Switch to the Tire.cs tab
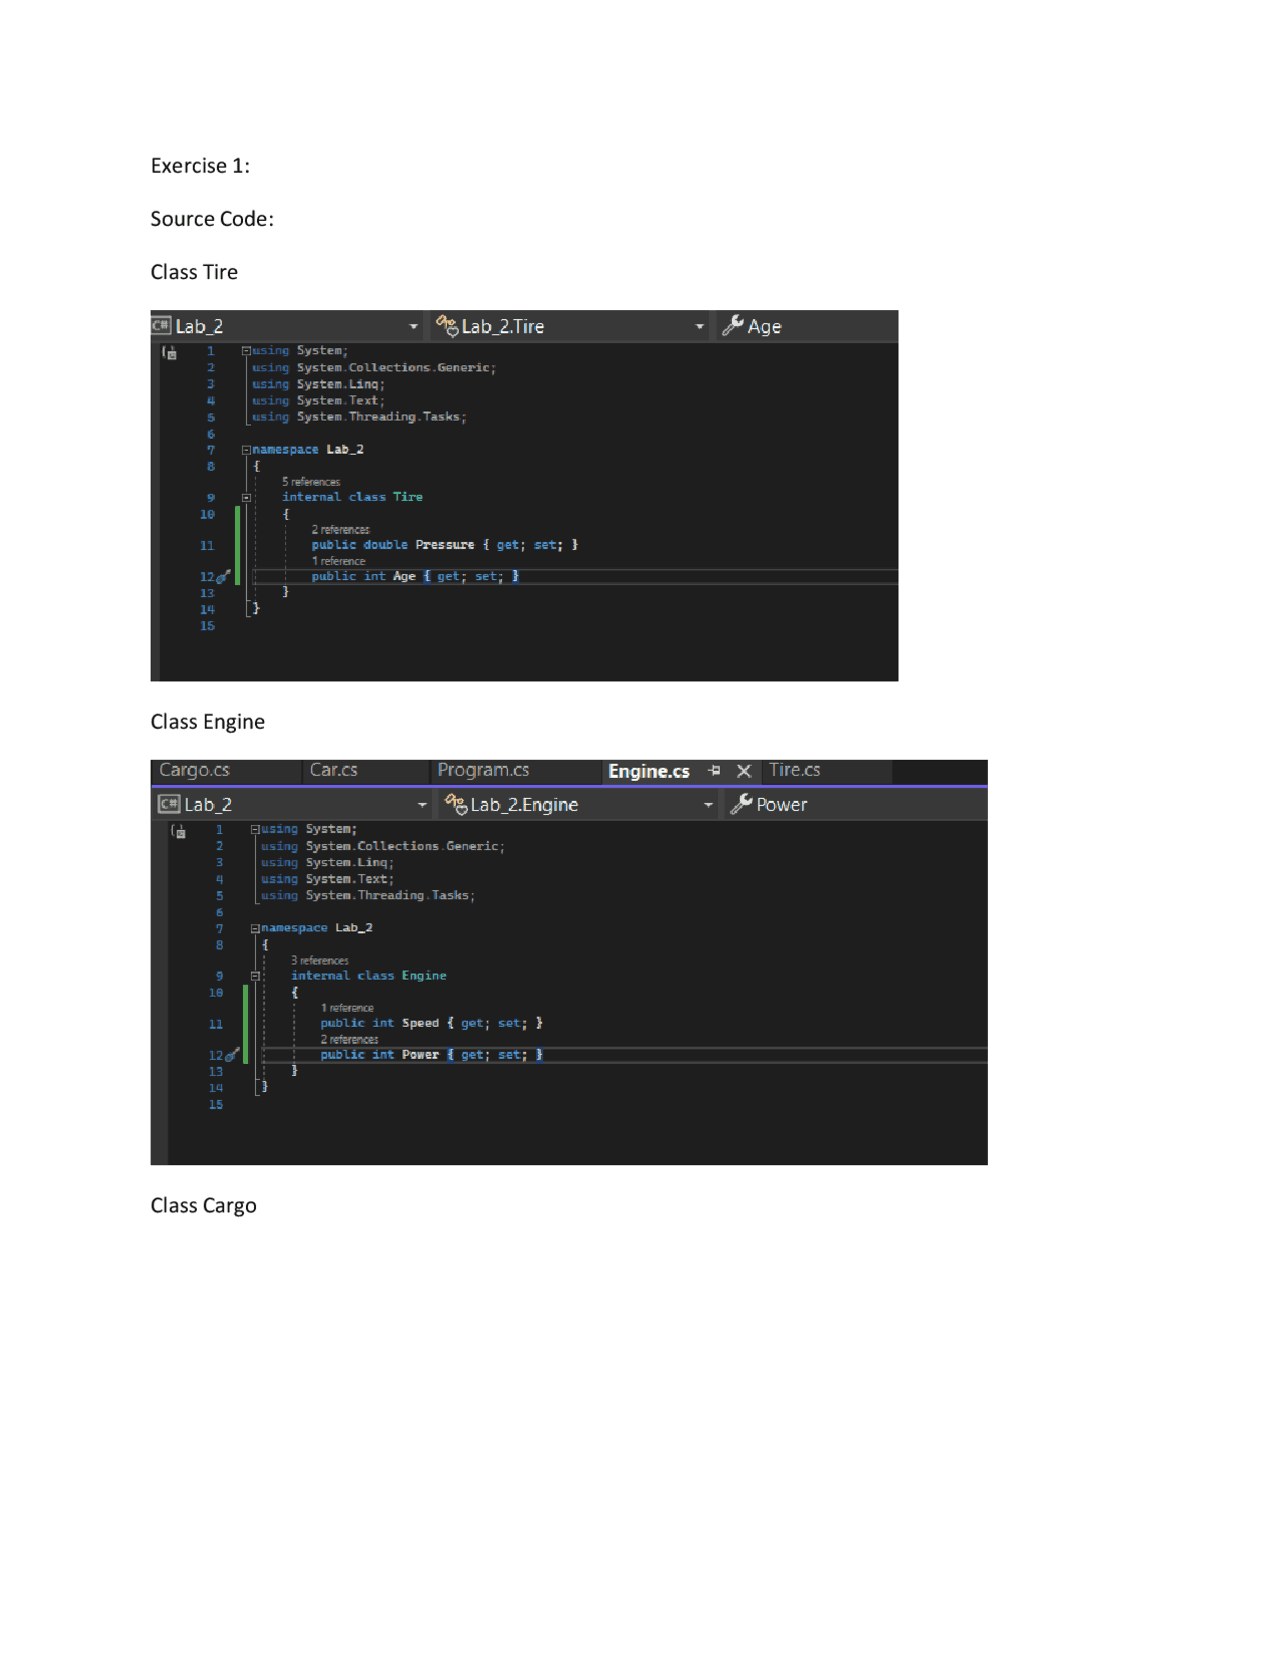 (x=795, y=770)
